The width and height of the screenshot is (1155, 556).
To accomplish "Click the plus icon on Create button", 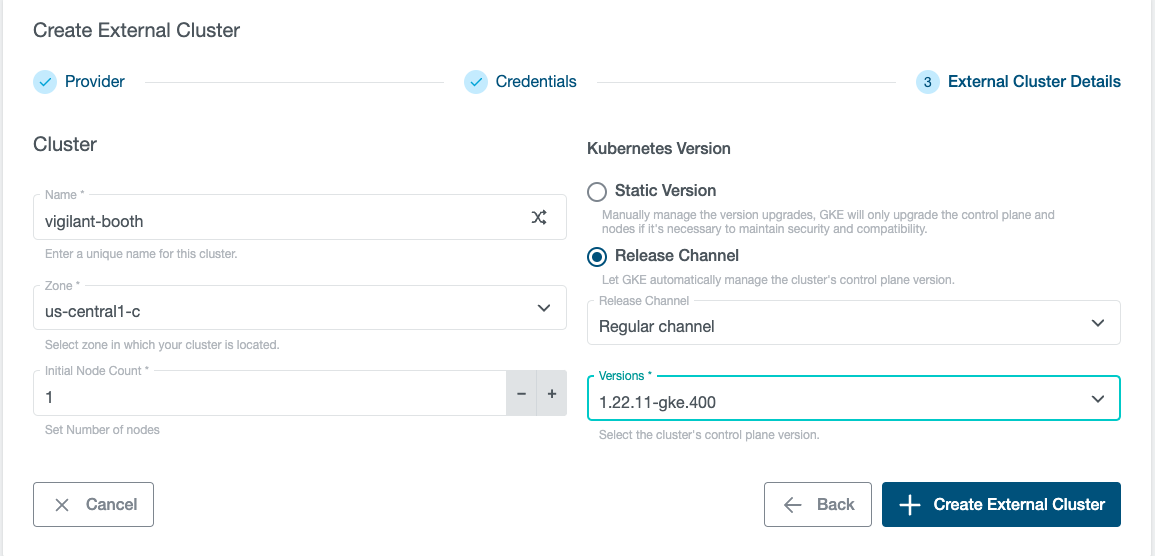I will 909,505.
